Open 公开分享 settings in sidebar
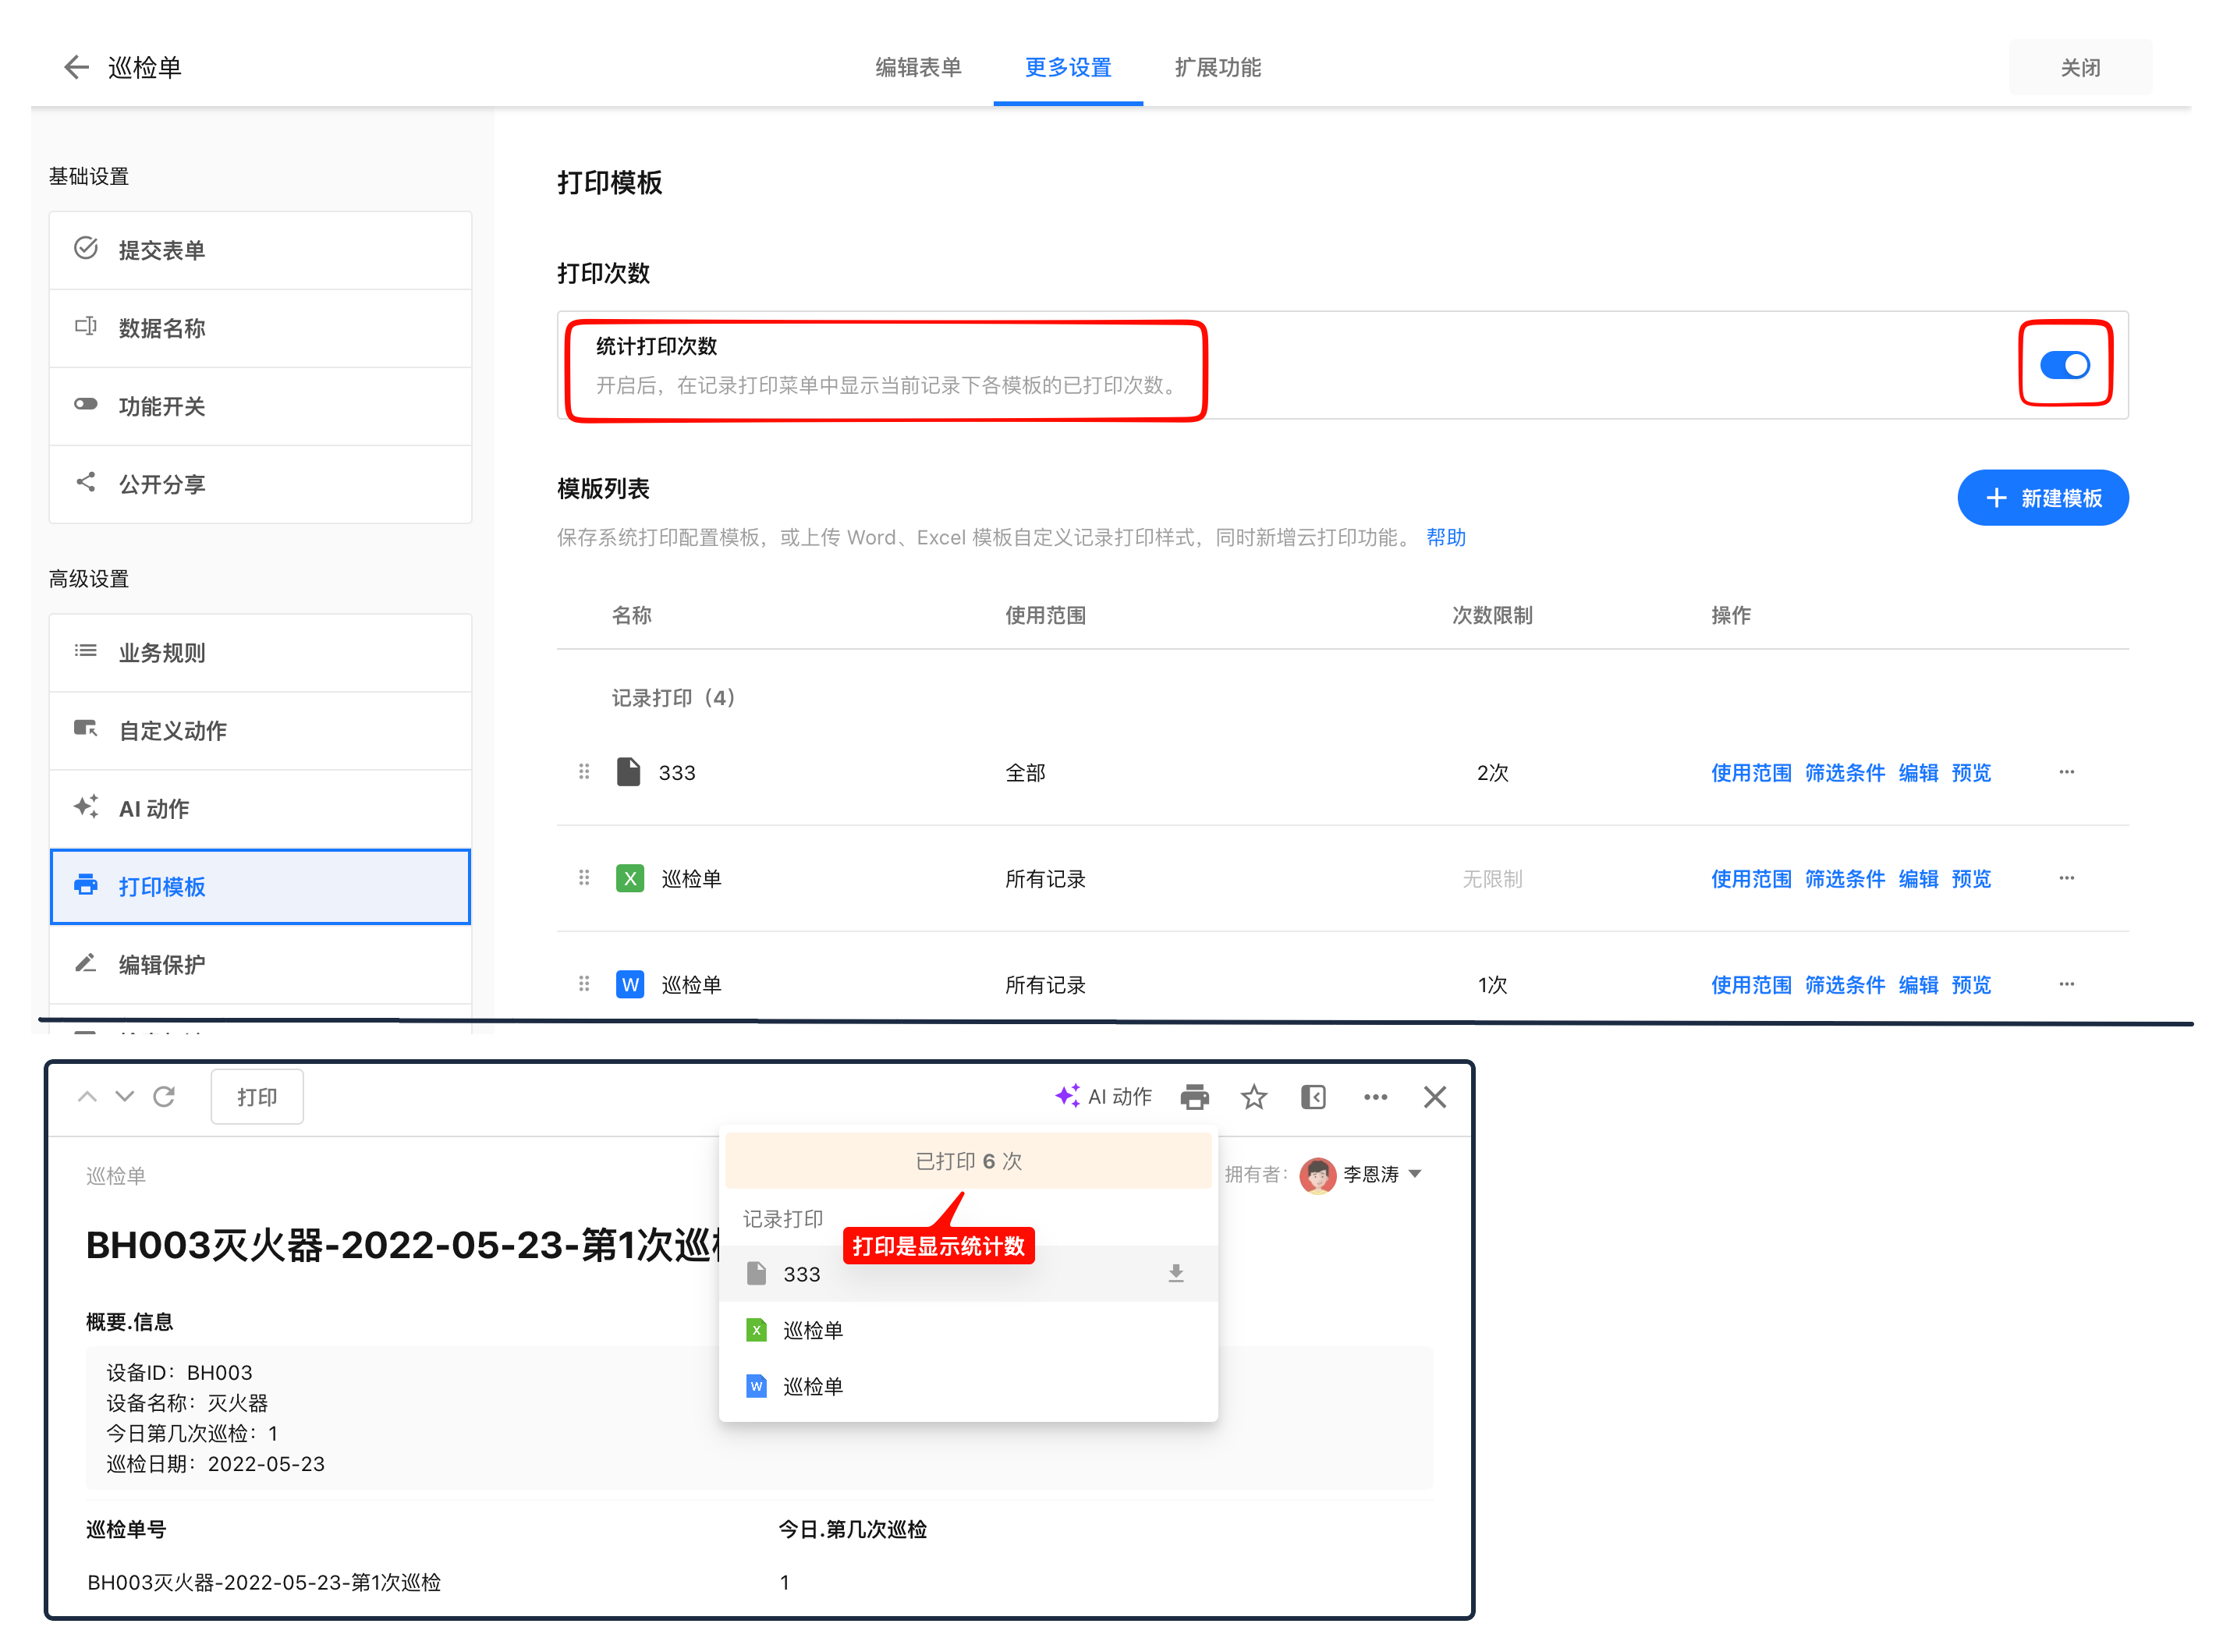Viewport: 2223px width, 1652px height. click(x=260, y=484)
